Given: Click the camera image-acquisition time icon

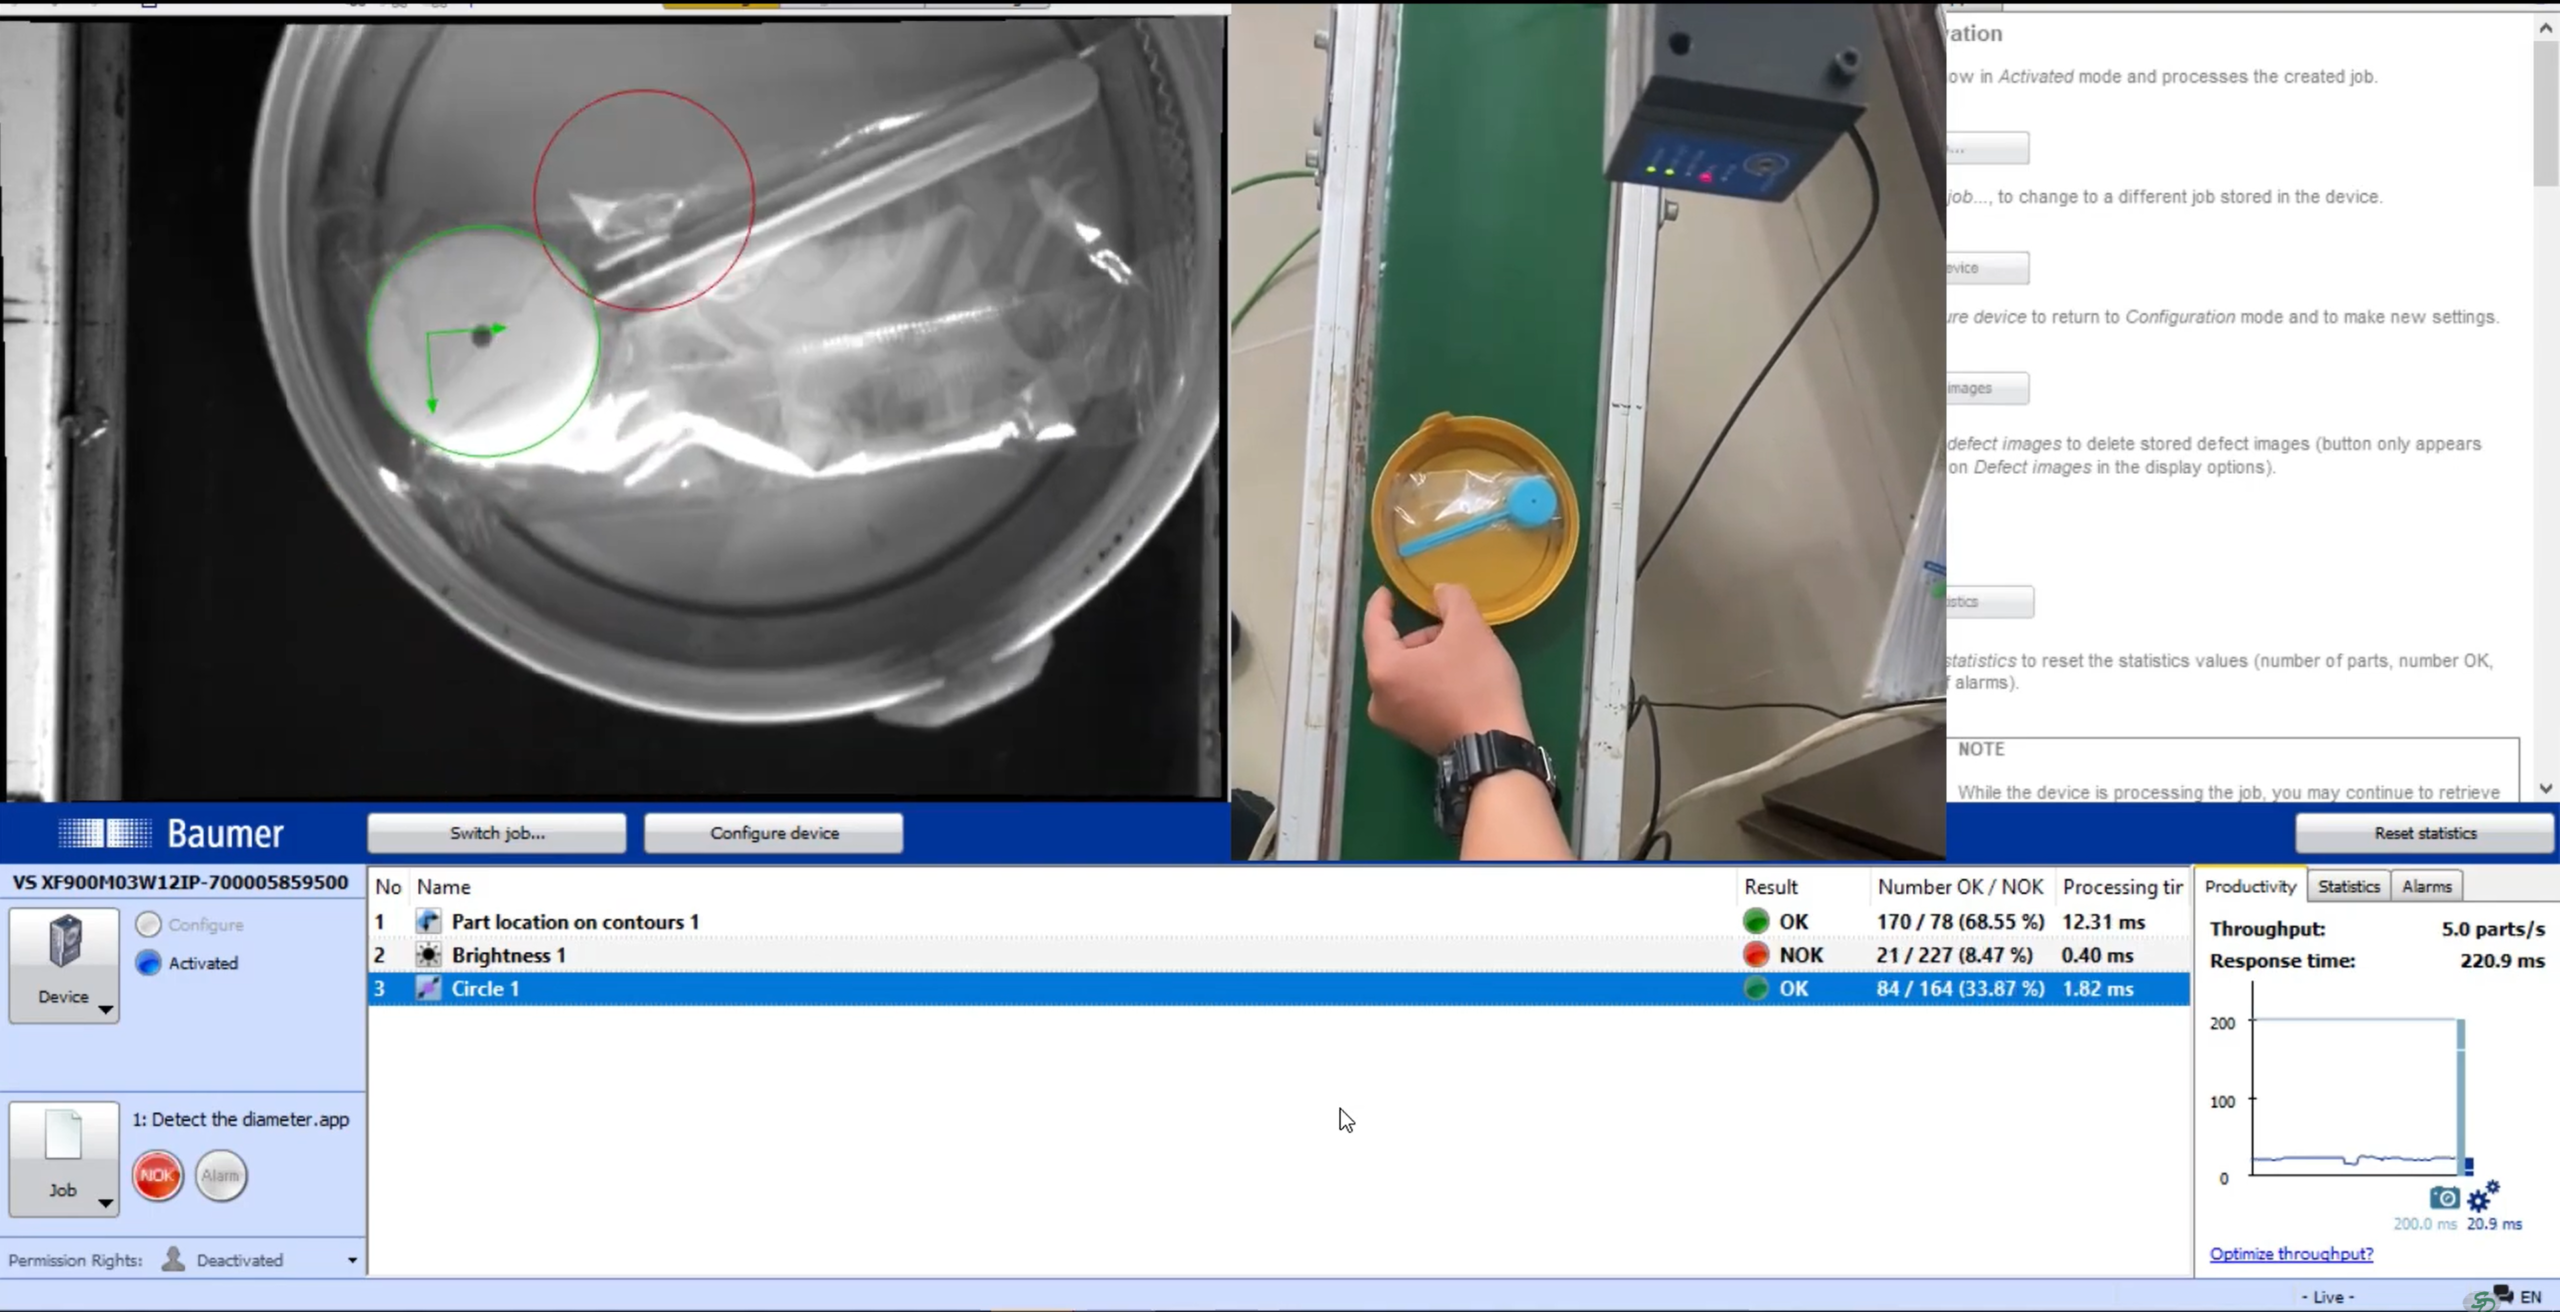Looking at the screenshot, I should [2443, 1197].
